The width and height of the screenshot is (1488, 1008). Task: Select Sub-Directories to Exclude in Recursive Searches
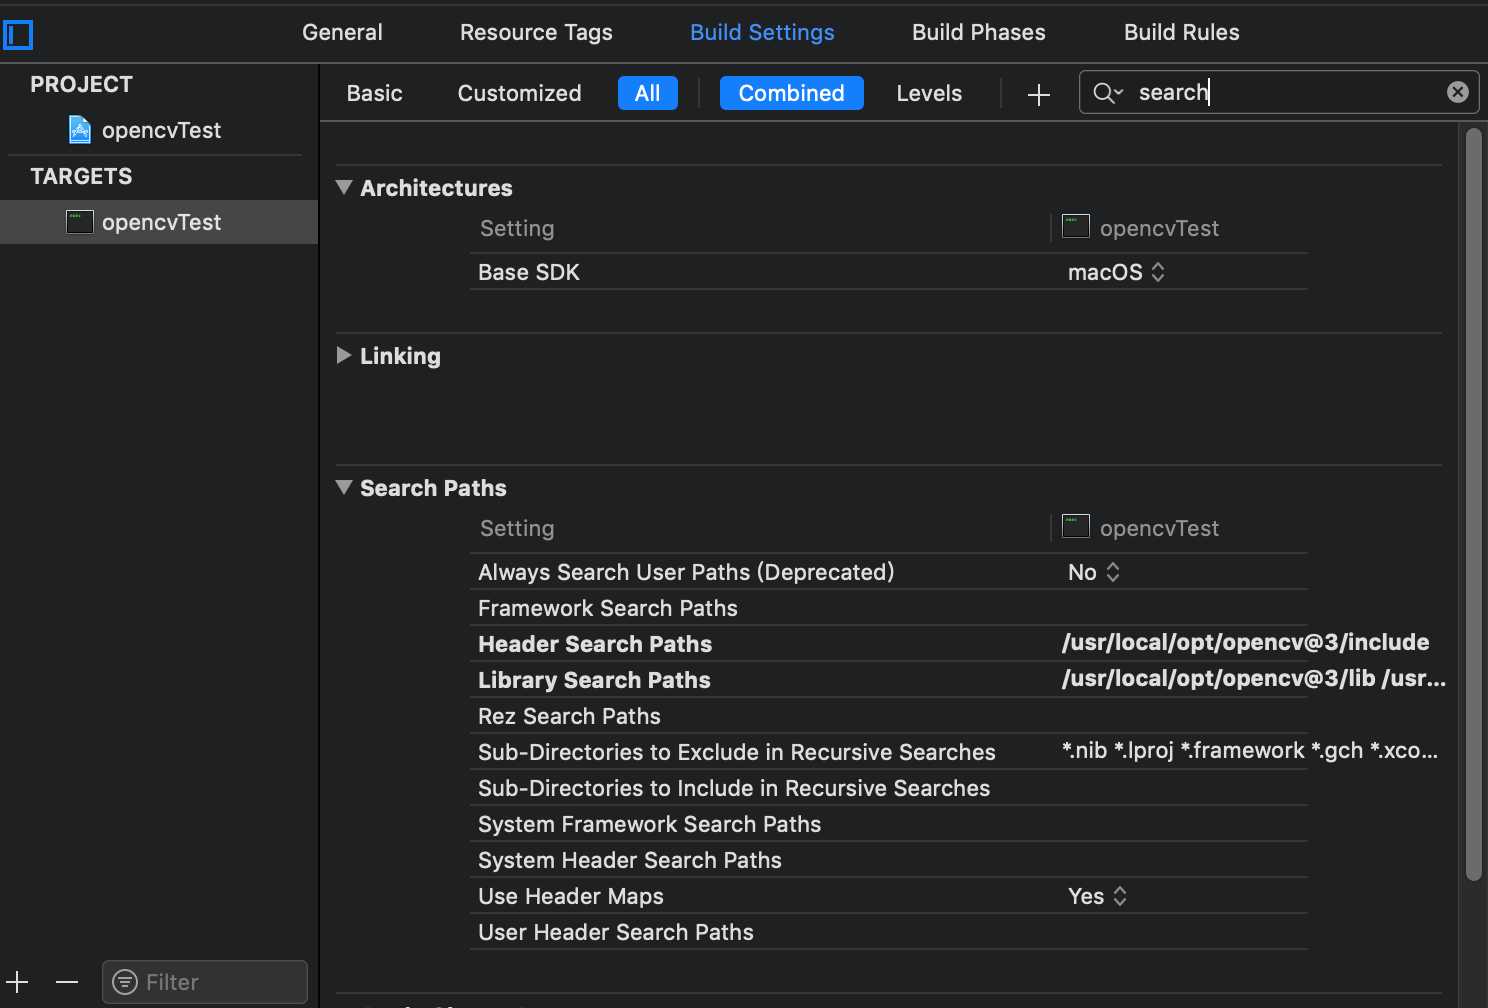[x=888, y=752]
